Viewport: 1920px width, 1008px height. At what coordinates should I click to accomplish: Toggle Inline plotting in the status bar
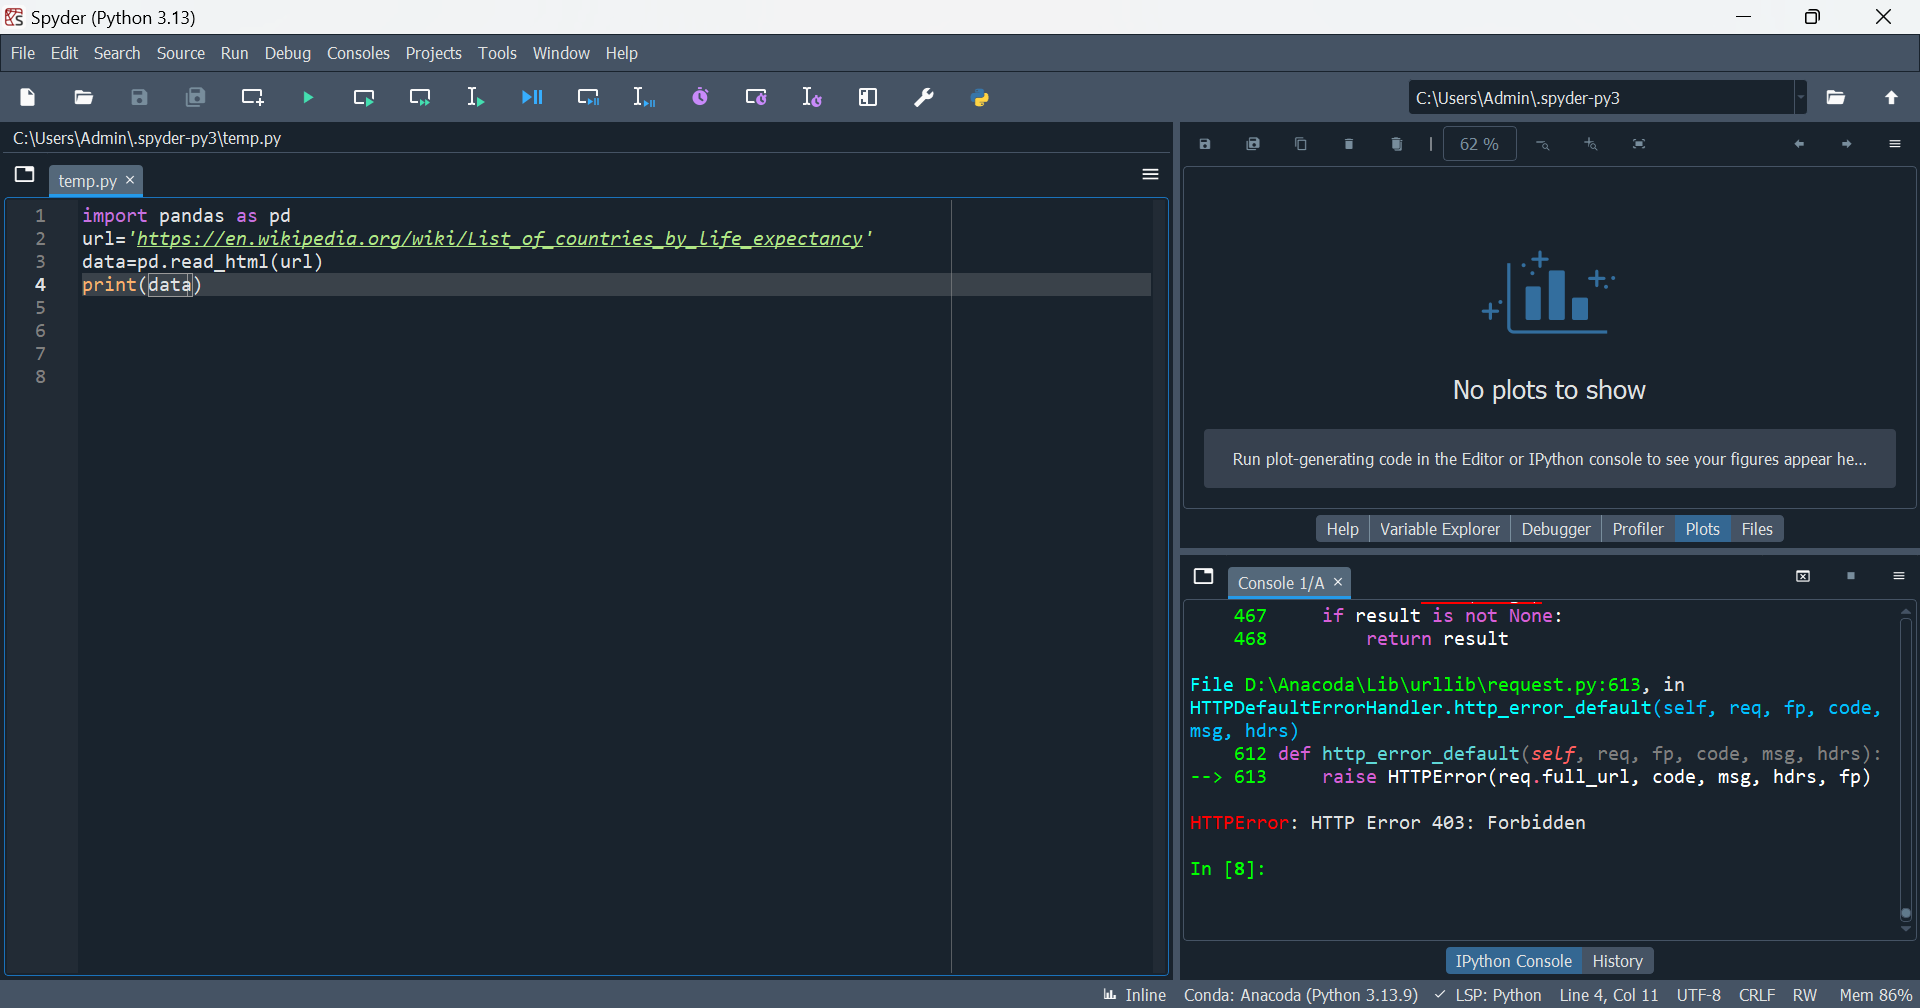pos(1135,995)
